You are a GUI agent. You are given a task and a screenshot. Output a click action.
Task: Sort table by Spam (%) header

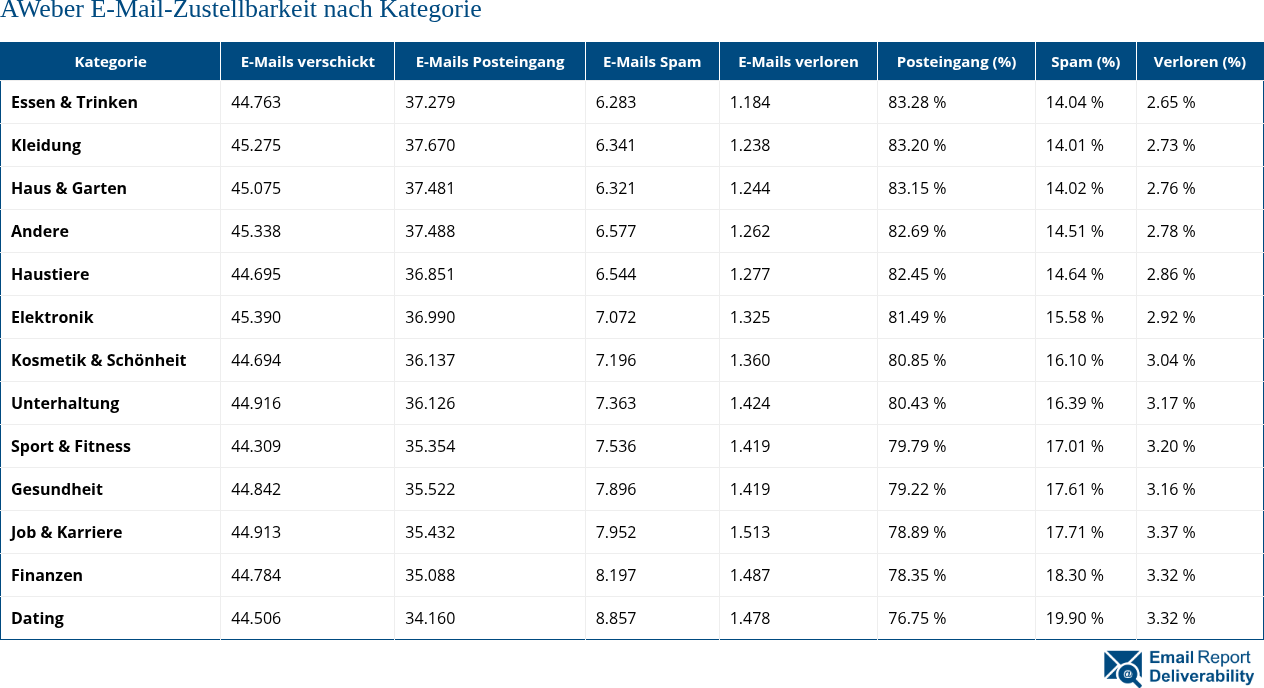pos(1085,62)
